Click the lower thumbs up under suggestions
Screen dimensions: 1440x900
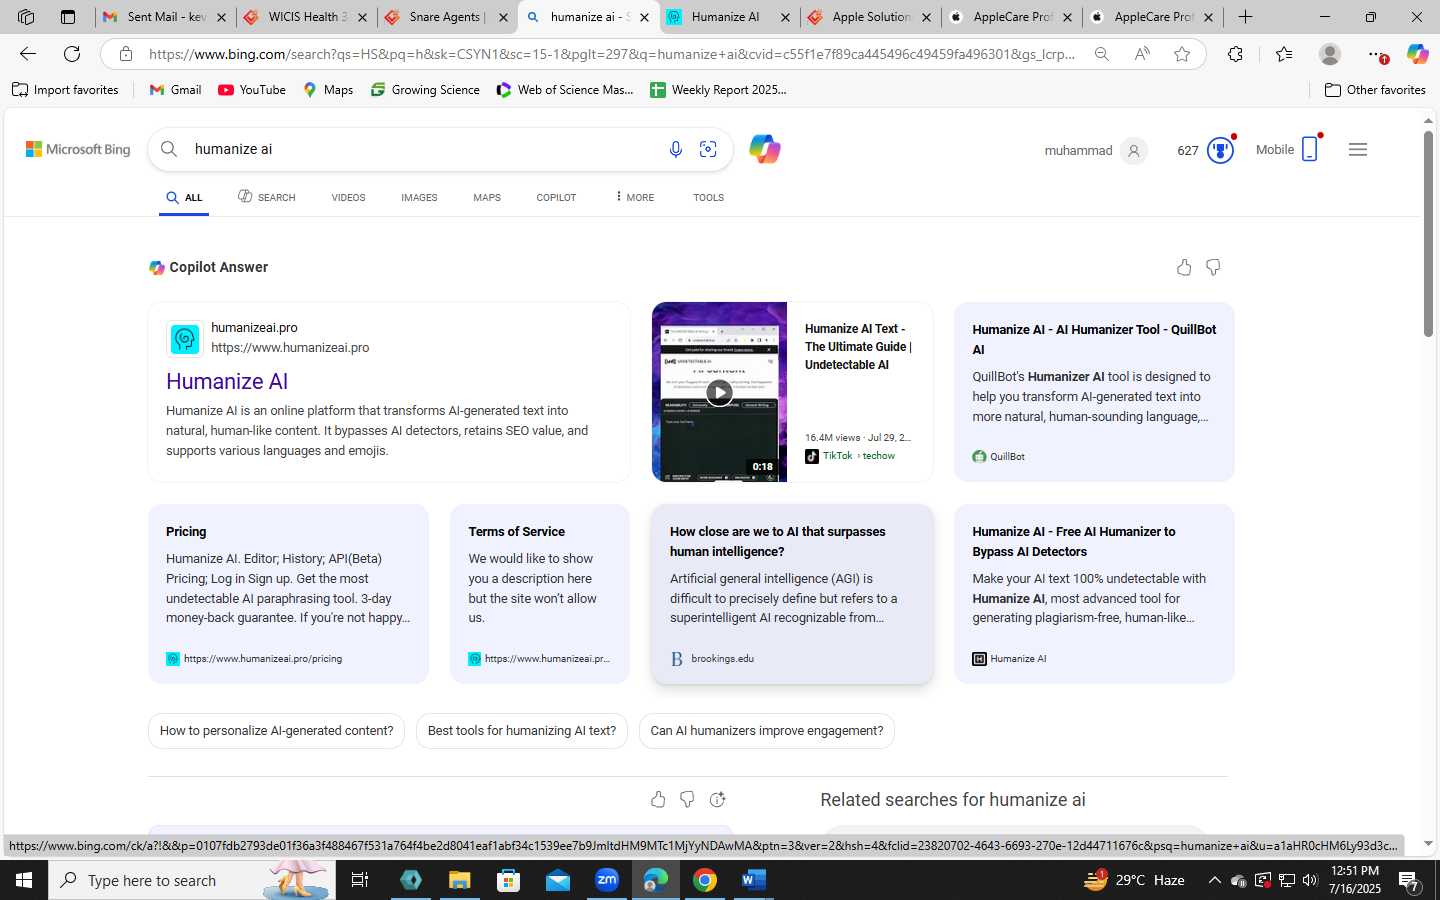[658, 799]
